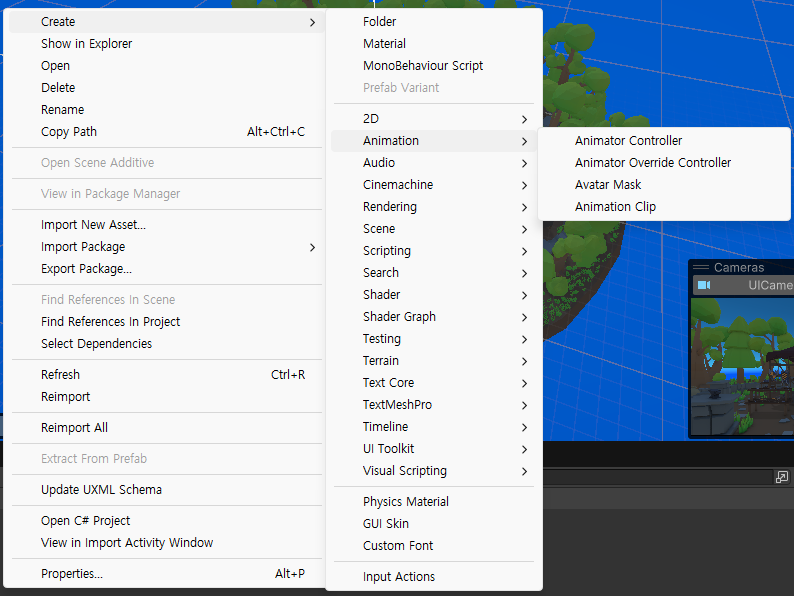Expand the Scene submenu
Screen dimensions: 794x596
pos(434,229)
